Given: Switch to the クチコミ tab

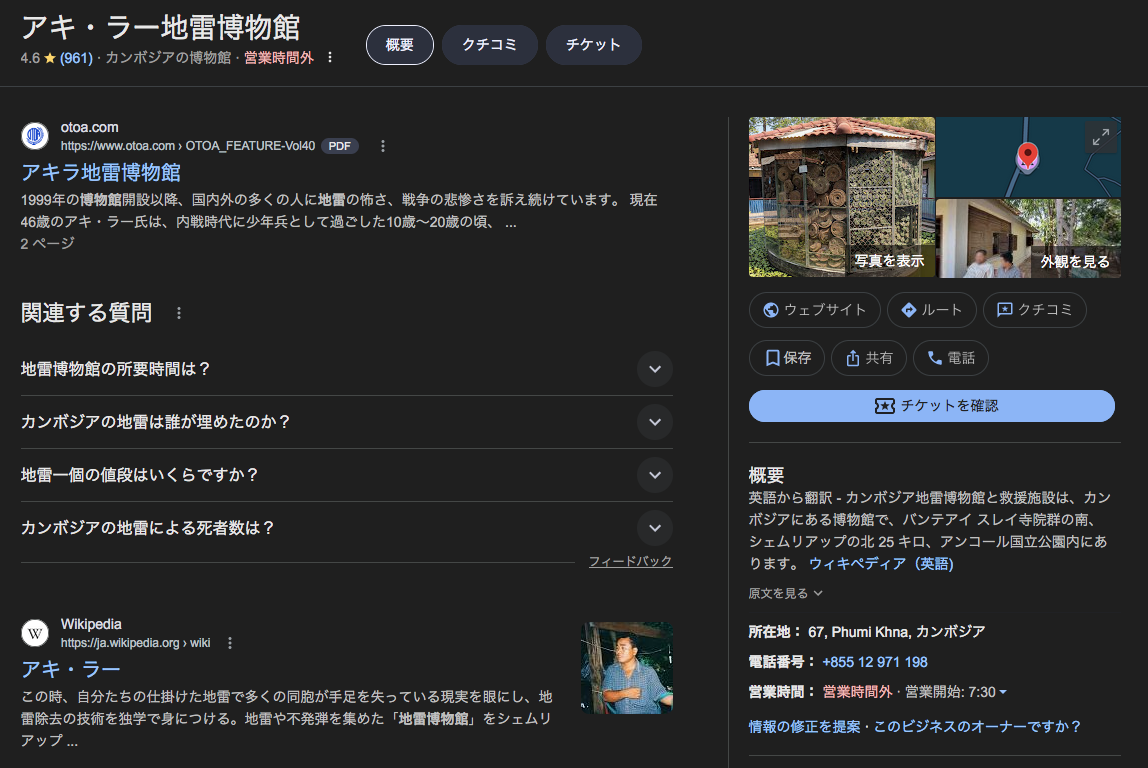Looking at the screenshot, I should 489,45.
